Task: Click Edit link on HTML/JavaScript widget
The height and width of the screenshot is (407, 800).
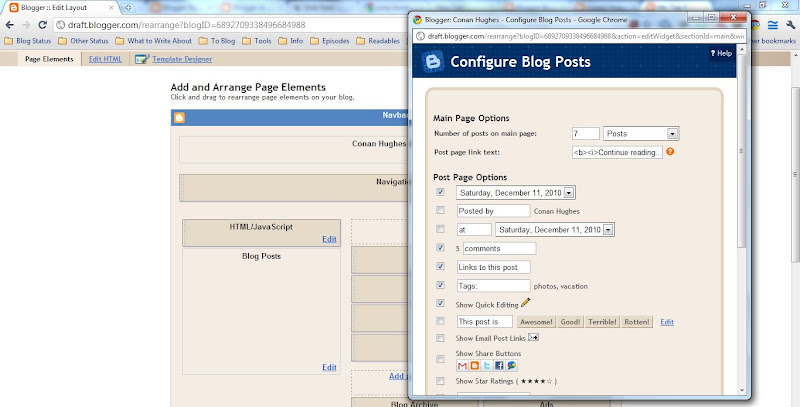Action: [329, 239]
